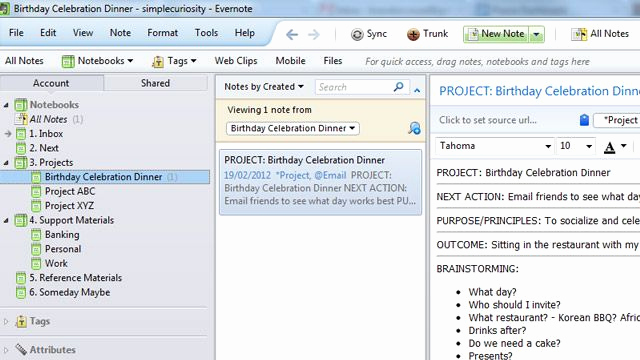
Task: Open the 2. Next notebook
Action: (x=44, y=148)
